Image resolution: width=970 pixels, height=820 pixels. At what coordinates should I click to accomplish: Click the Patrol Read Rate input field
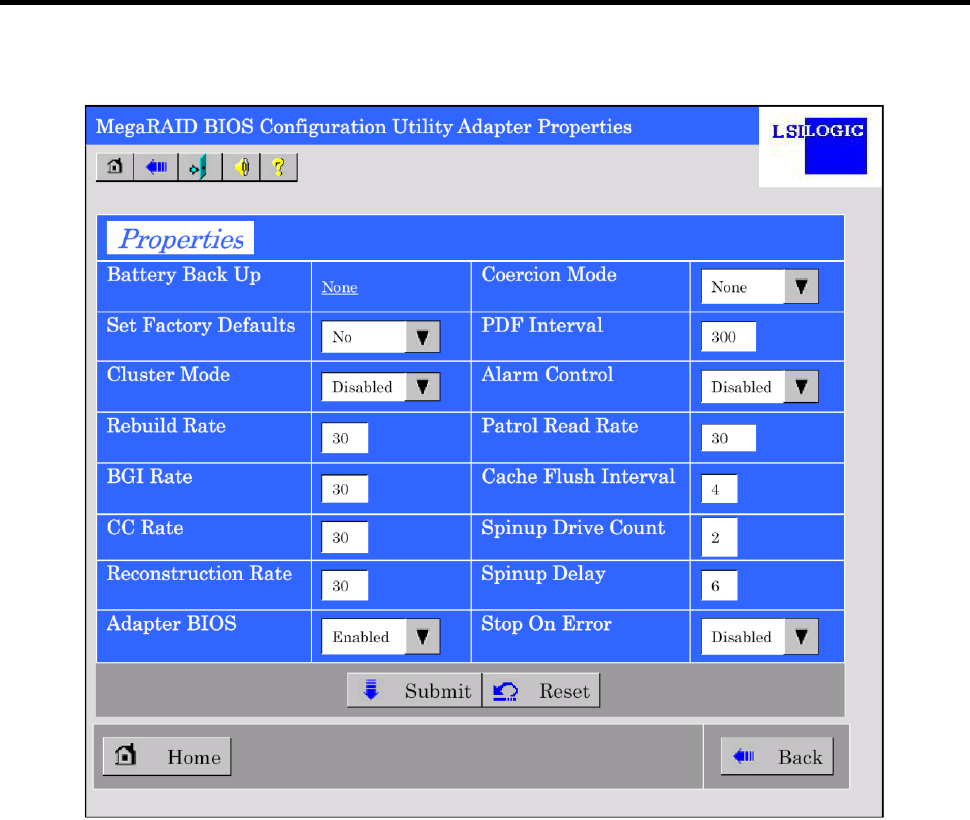(x=728, y=438)
